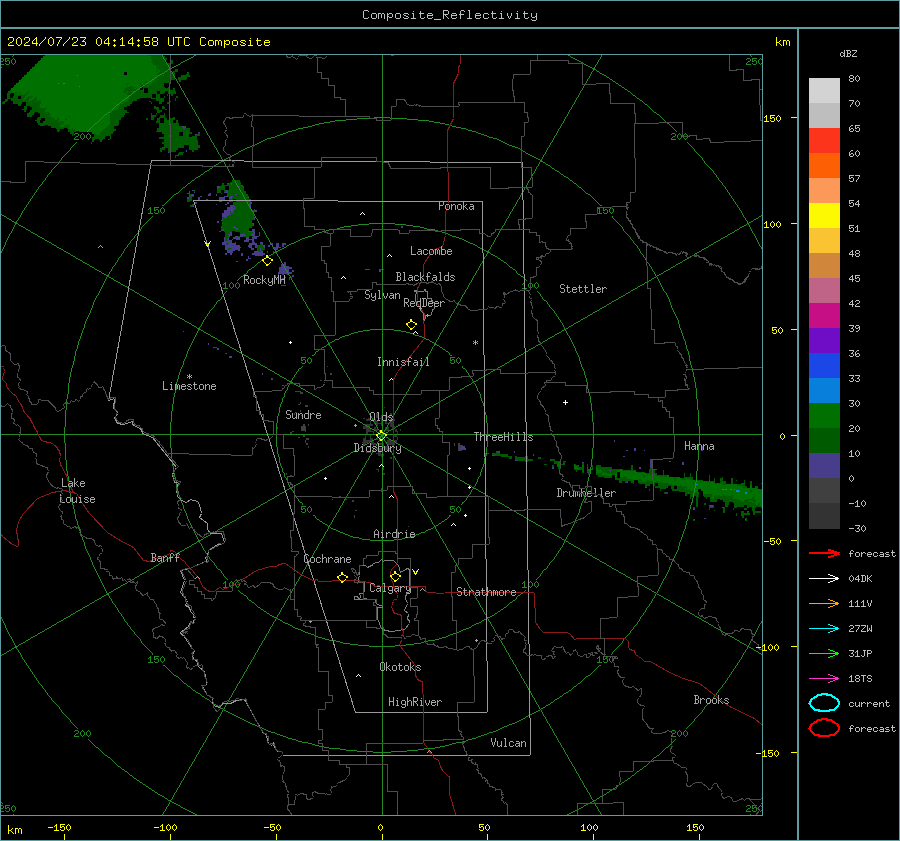The width and height of the screenshot is (900, 841).
Task: Click the Calgary map label
Action: coord(390,588)
